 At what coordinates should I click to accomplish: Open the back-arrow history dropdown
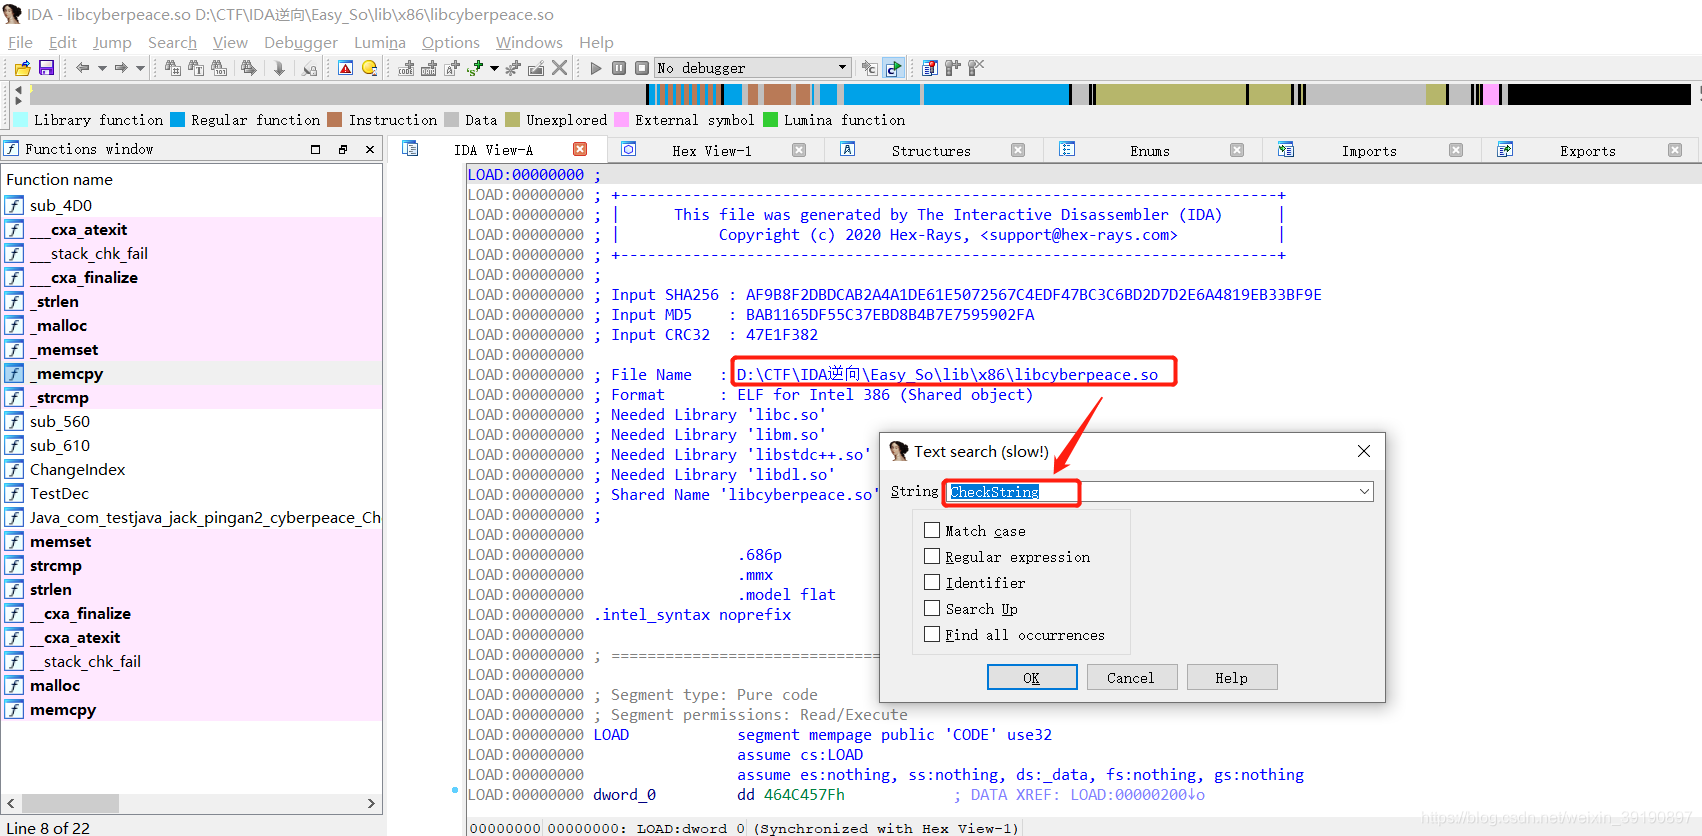101,68
